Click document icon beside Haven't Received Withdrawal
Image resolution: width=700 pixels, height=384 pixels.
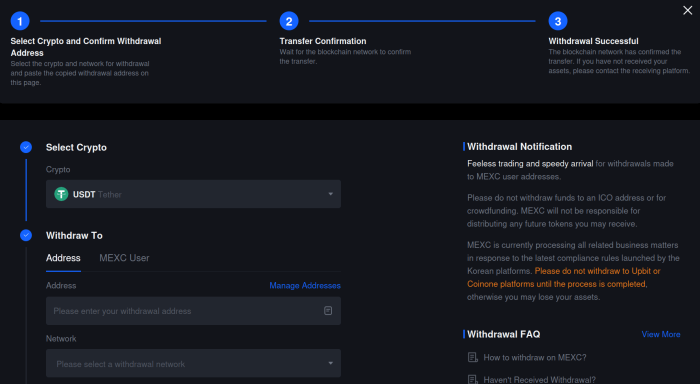[x=472, y=380]
